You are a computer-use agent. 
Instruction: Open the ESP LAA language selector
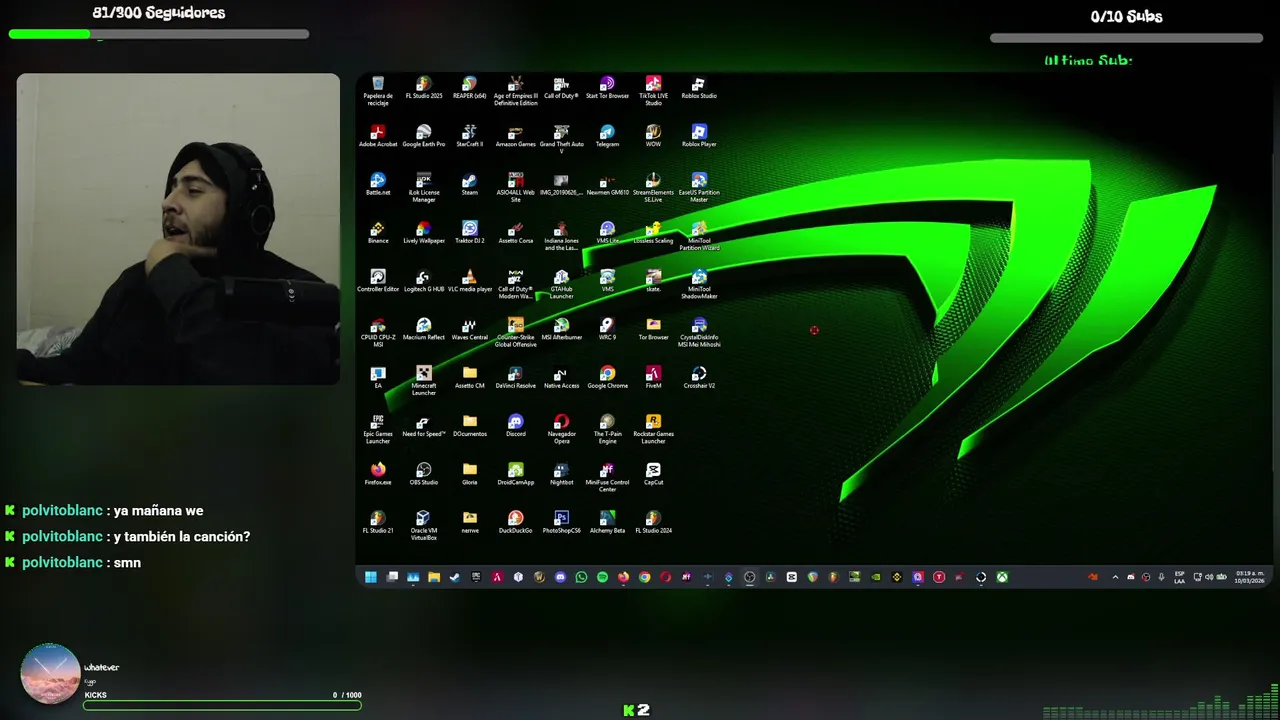[1179, 577]
